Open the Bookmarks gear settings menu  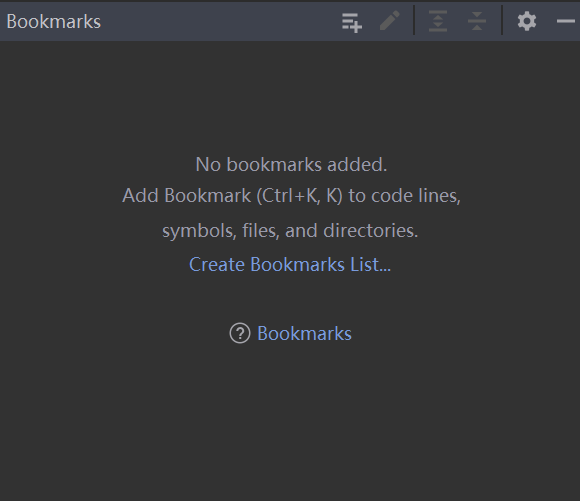pyautogui.click(x=527, y=21)
